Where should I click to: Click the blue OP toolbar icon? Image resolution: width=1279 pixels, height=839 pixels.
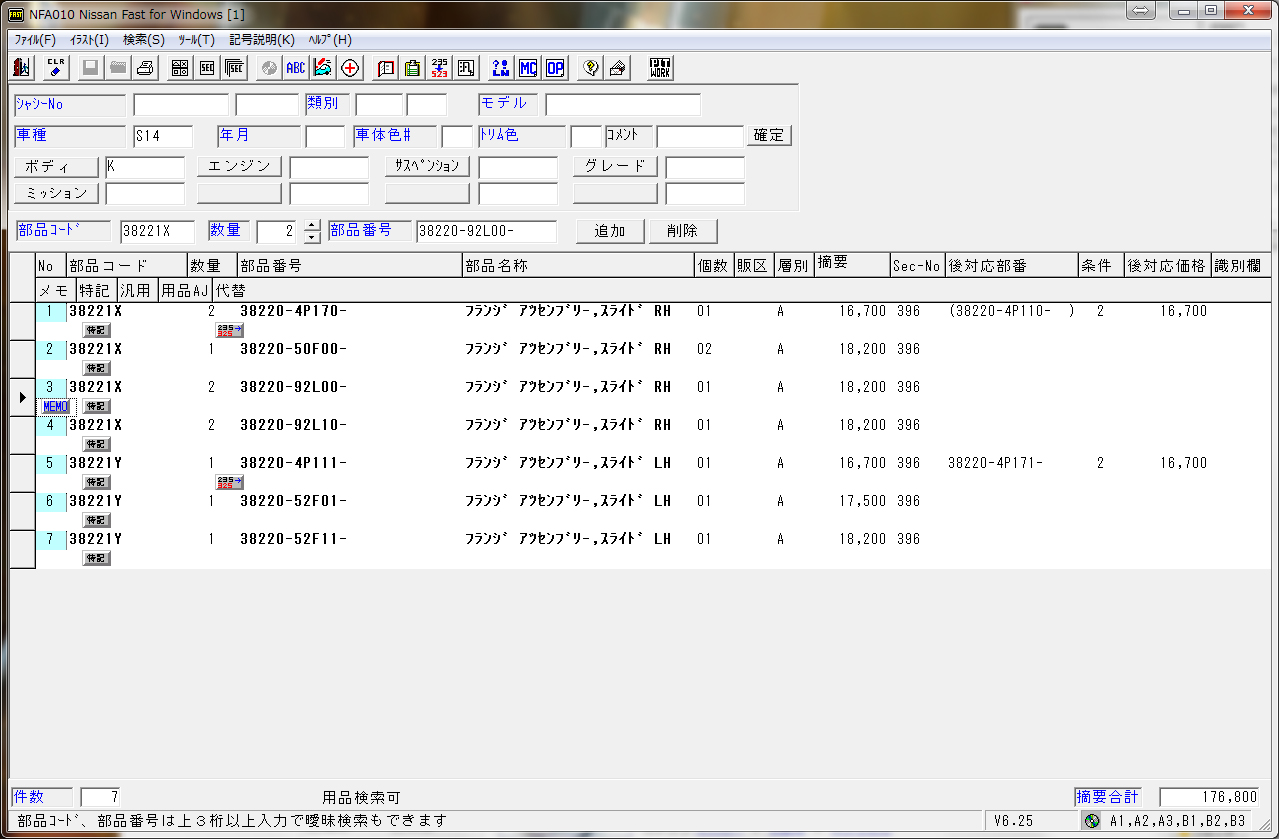pos(555,68)
